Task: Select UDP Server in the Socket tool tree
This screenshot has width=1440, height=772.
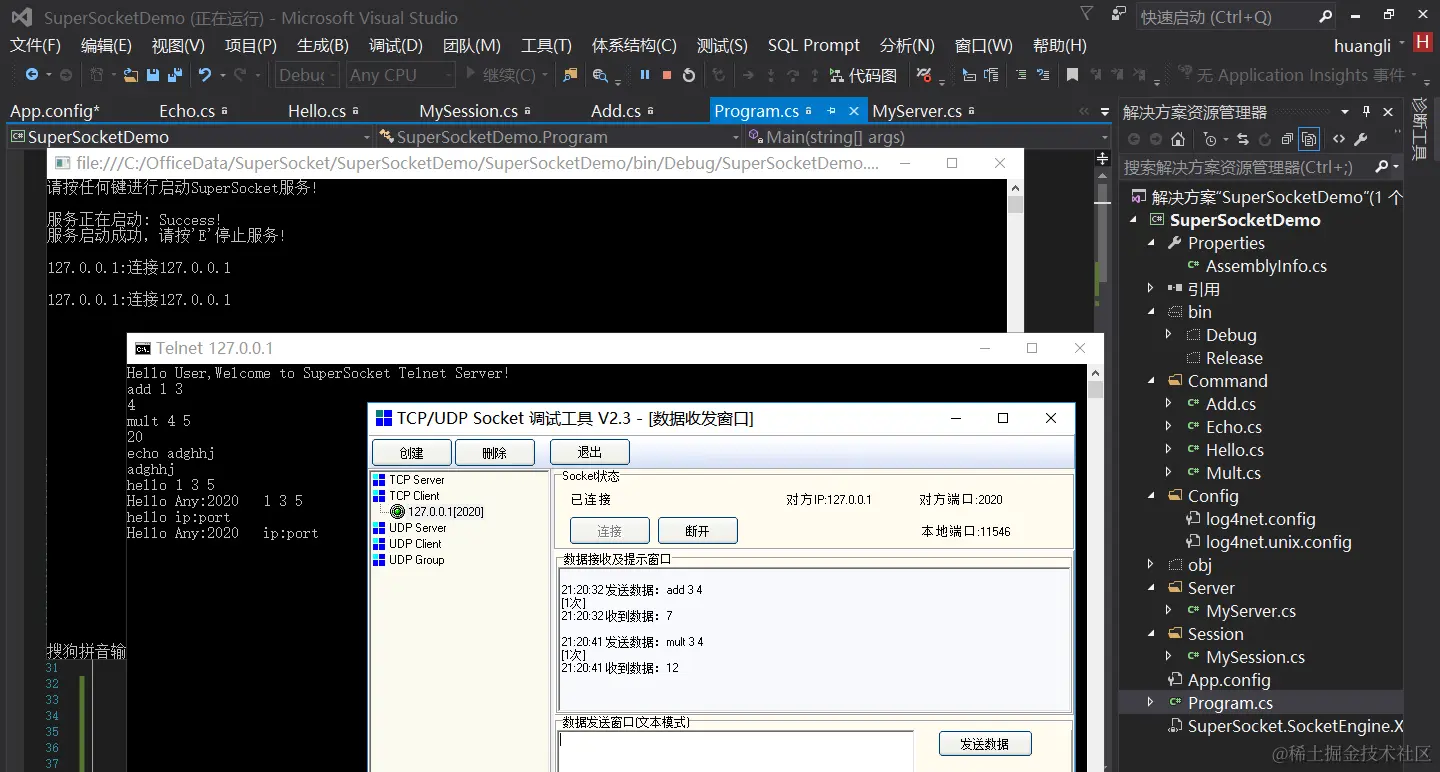Action: point(417,528)
